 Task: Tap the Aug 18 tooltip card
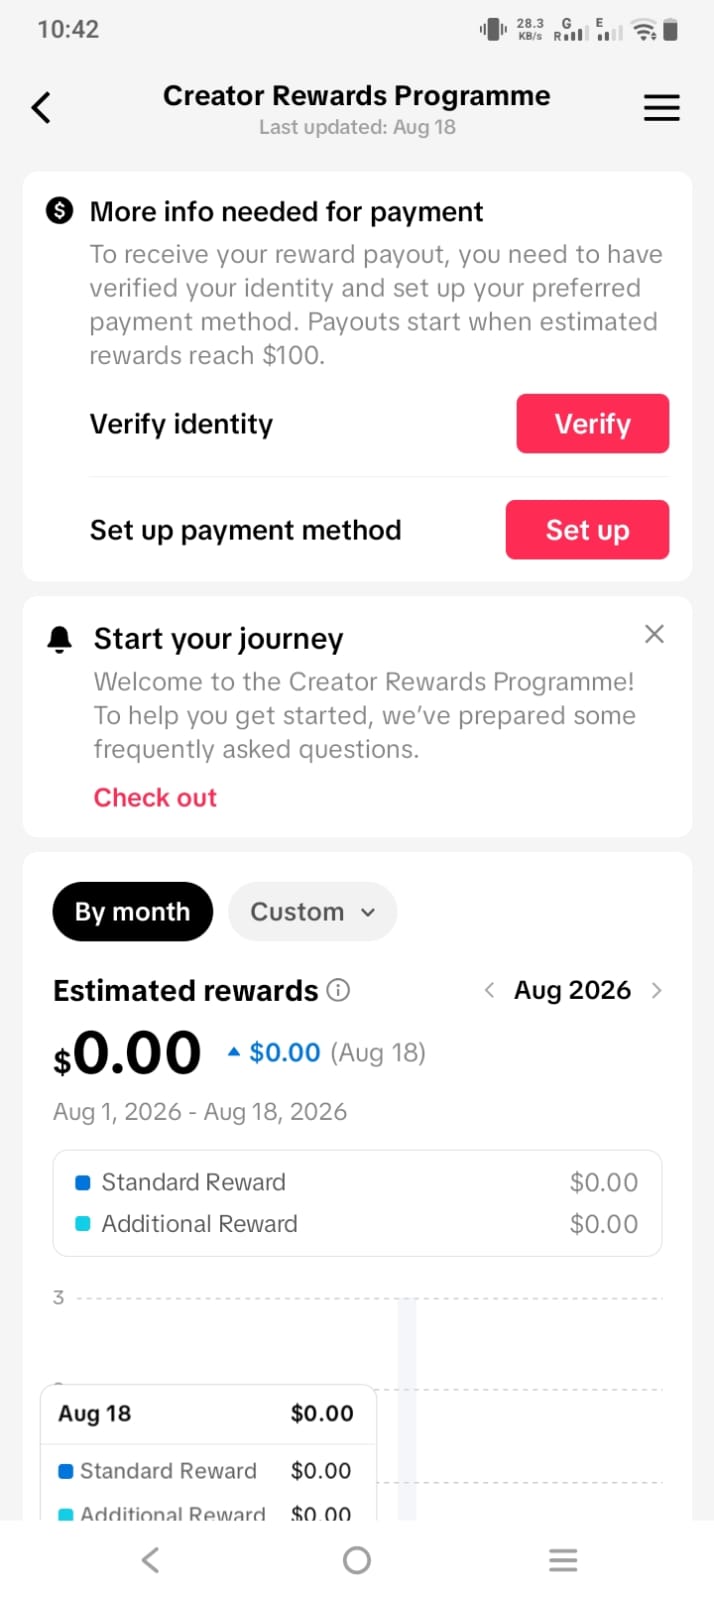click(208, 1453)
